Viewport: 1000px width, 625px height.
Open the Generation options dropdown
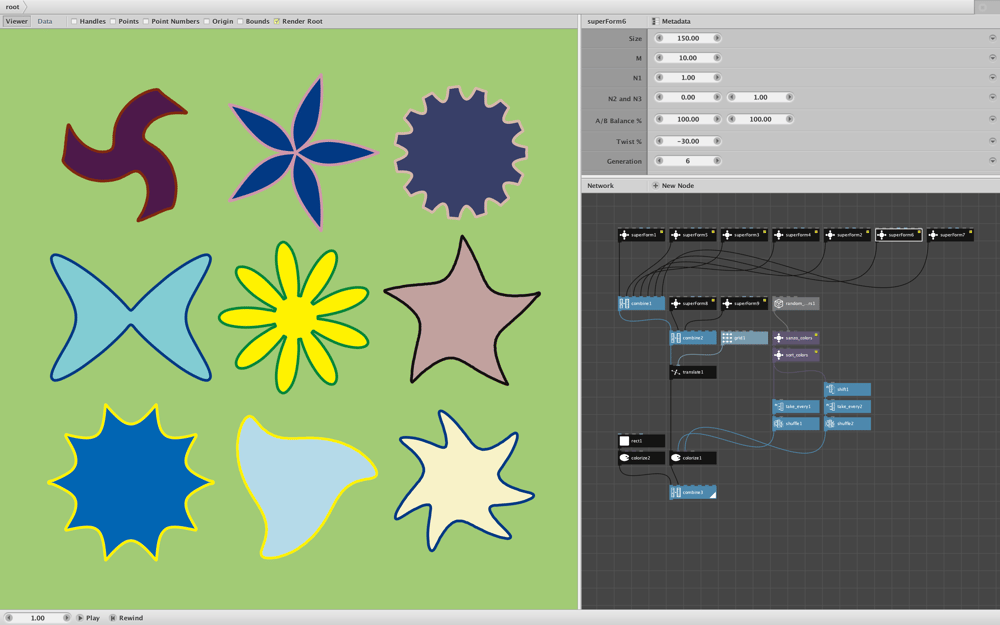[x=992, y=161]
